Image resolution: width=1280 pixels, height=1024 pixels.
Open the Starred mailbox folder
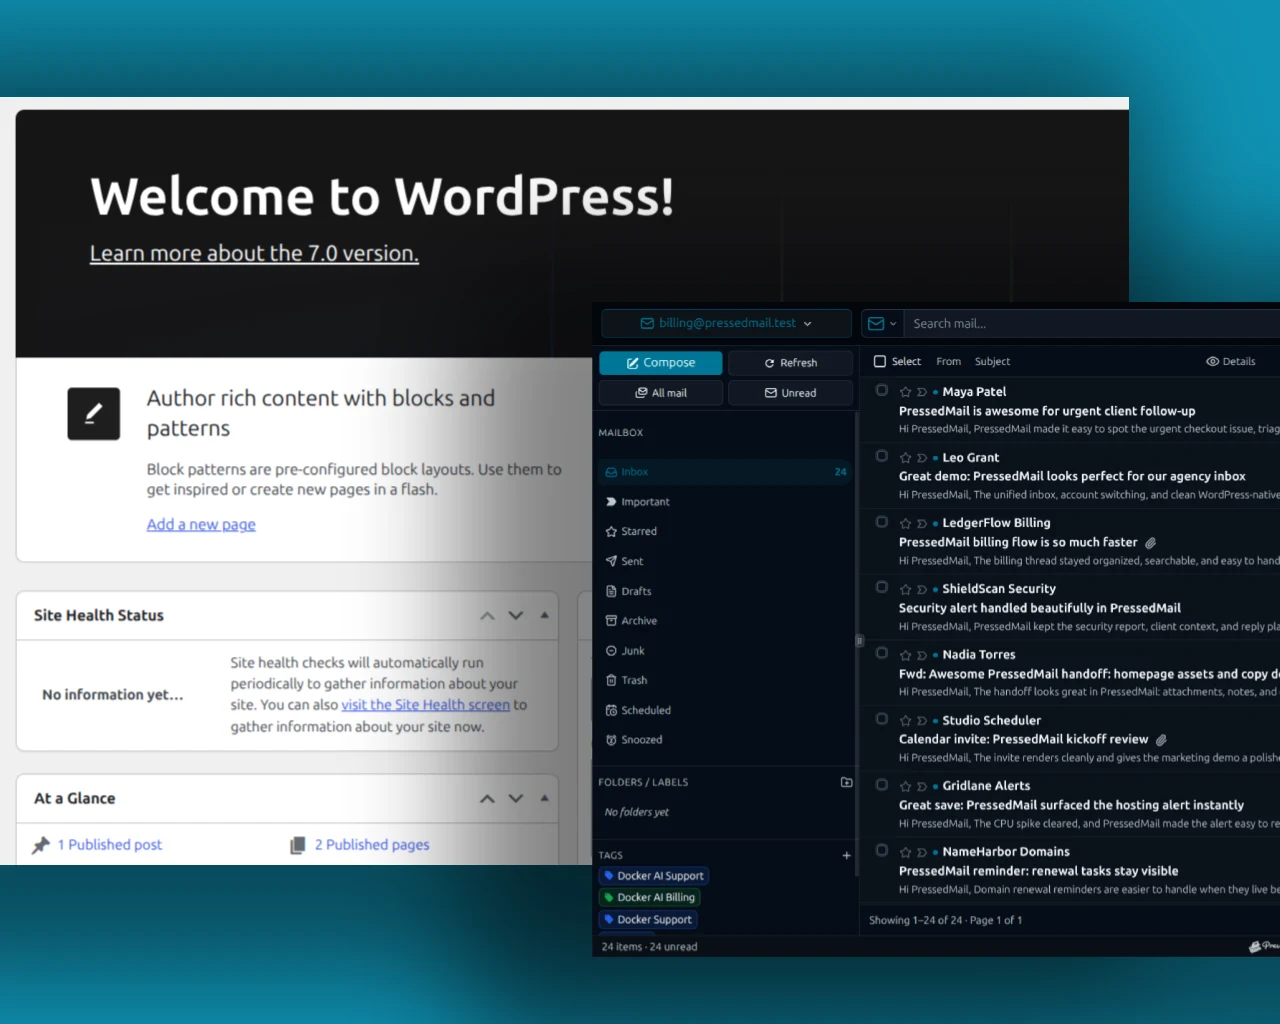point(725,531)
